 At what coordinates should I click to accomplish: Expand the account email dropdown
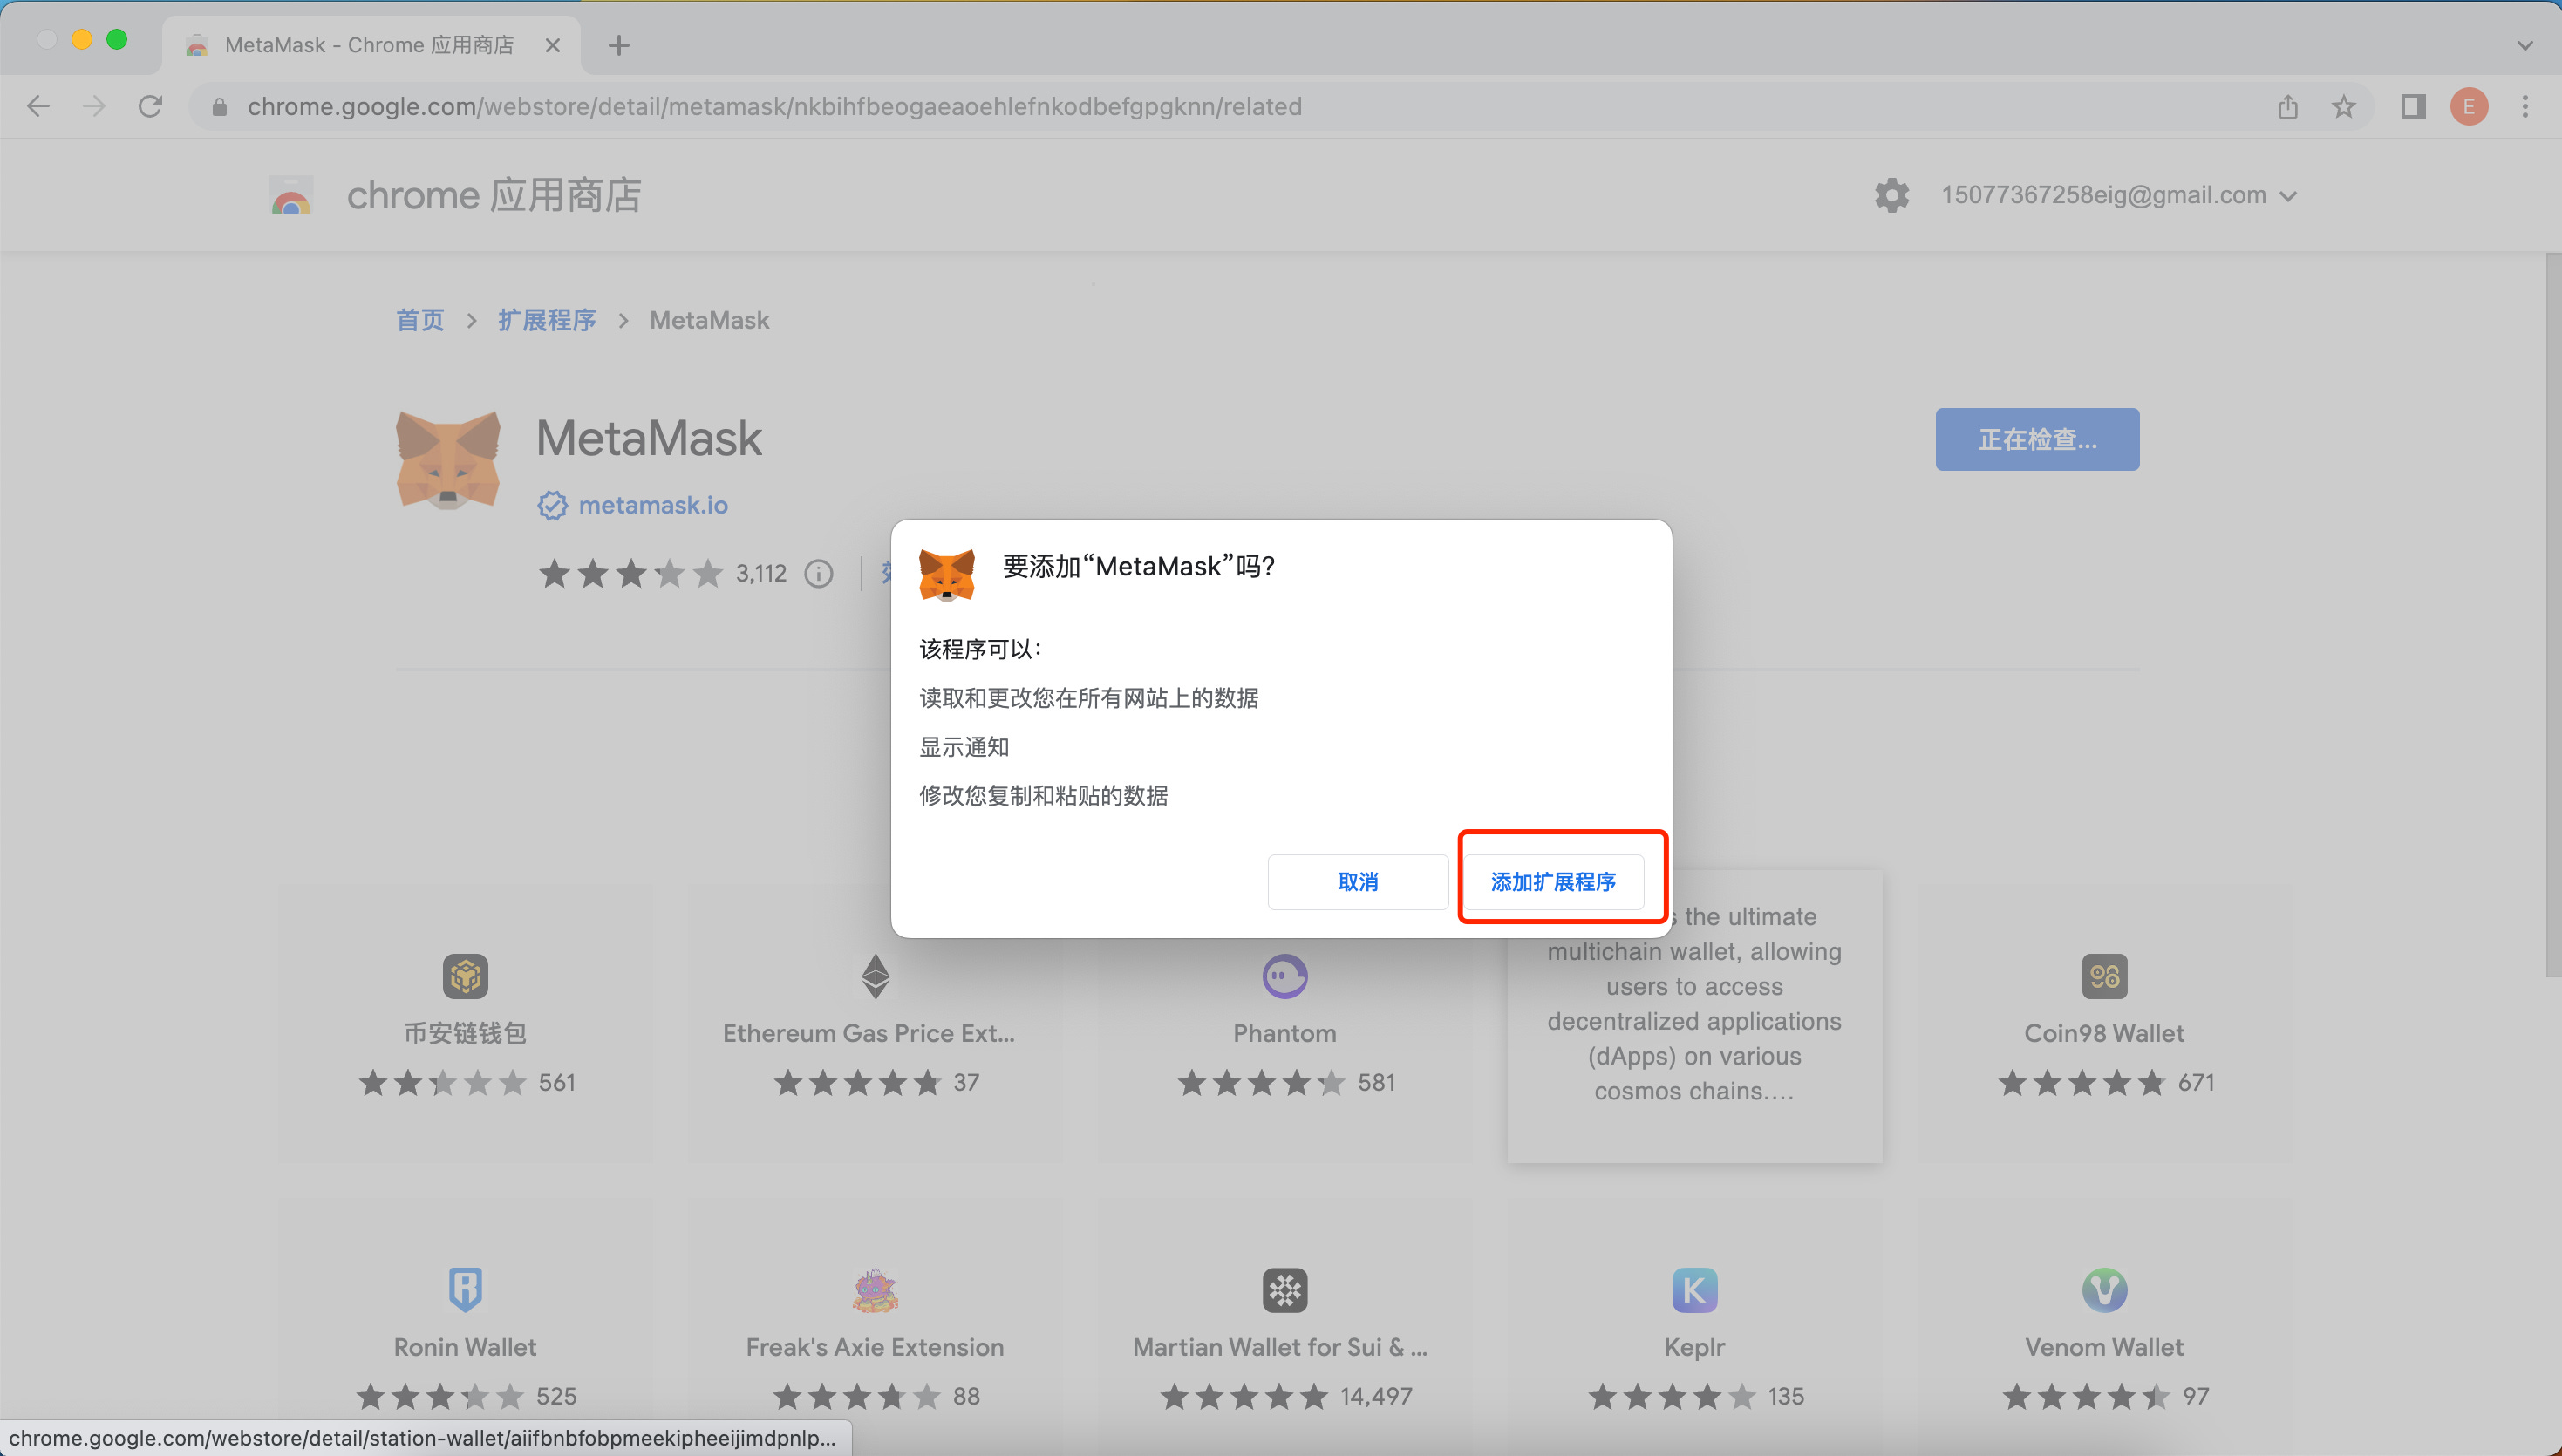pos(2289,195)
